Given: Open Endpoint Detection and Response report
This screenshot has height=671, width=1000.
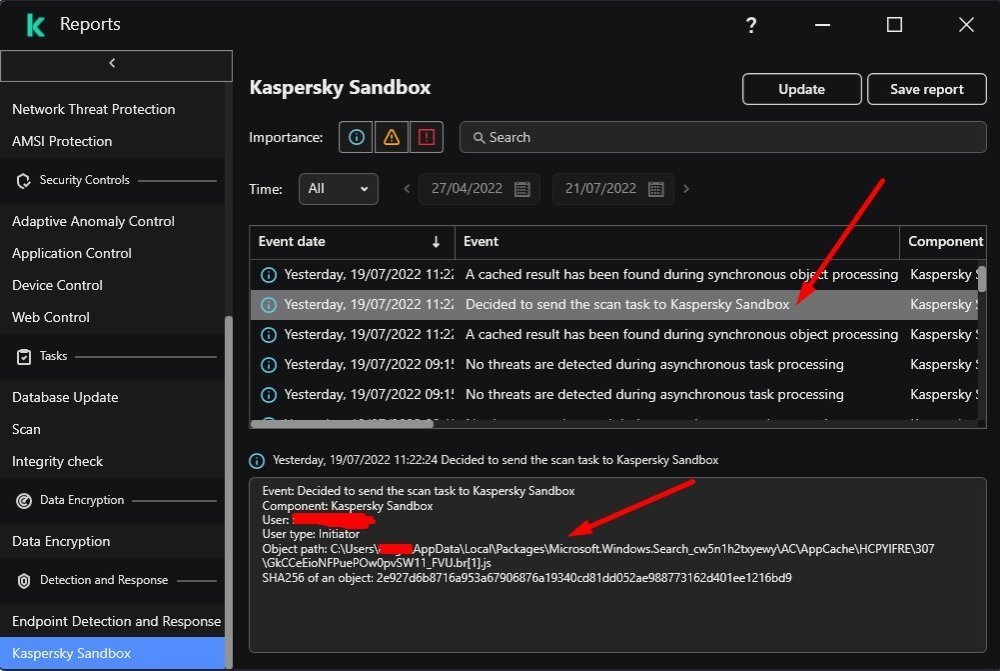Looking at the screenshot, I should pos(116,621).
